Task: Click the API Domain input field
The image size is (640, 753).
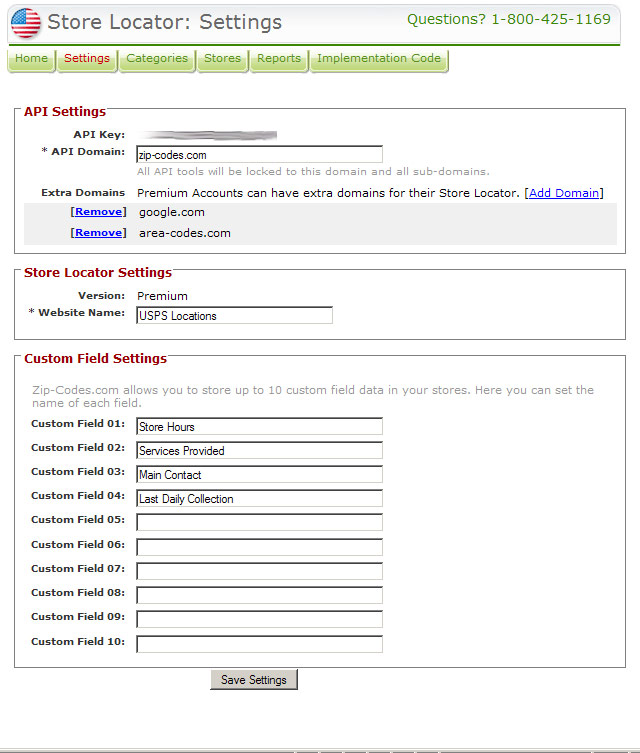Action: 259,155
